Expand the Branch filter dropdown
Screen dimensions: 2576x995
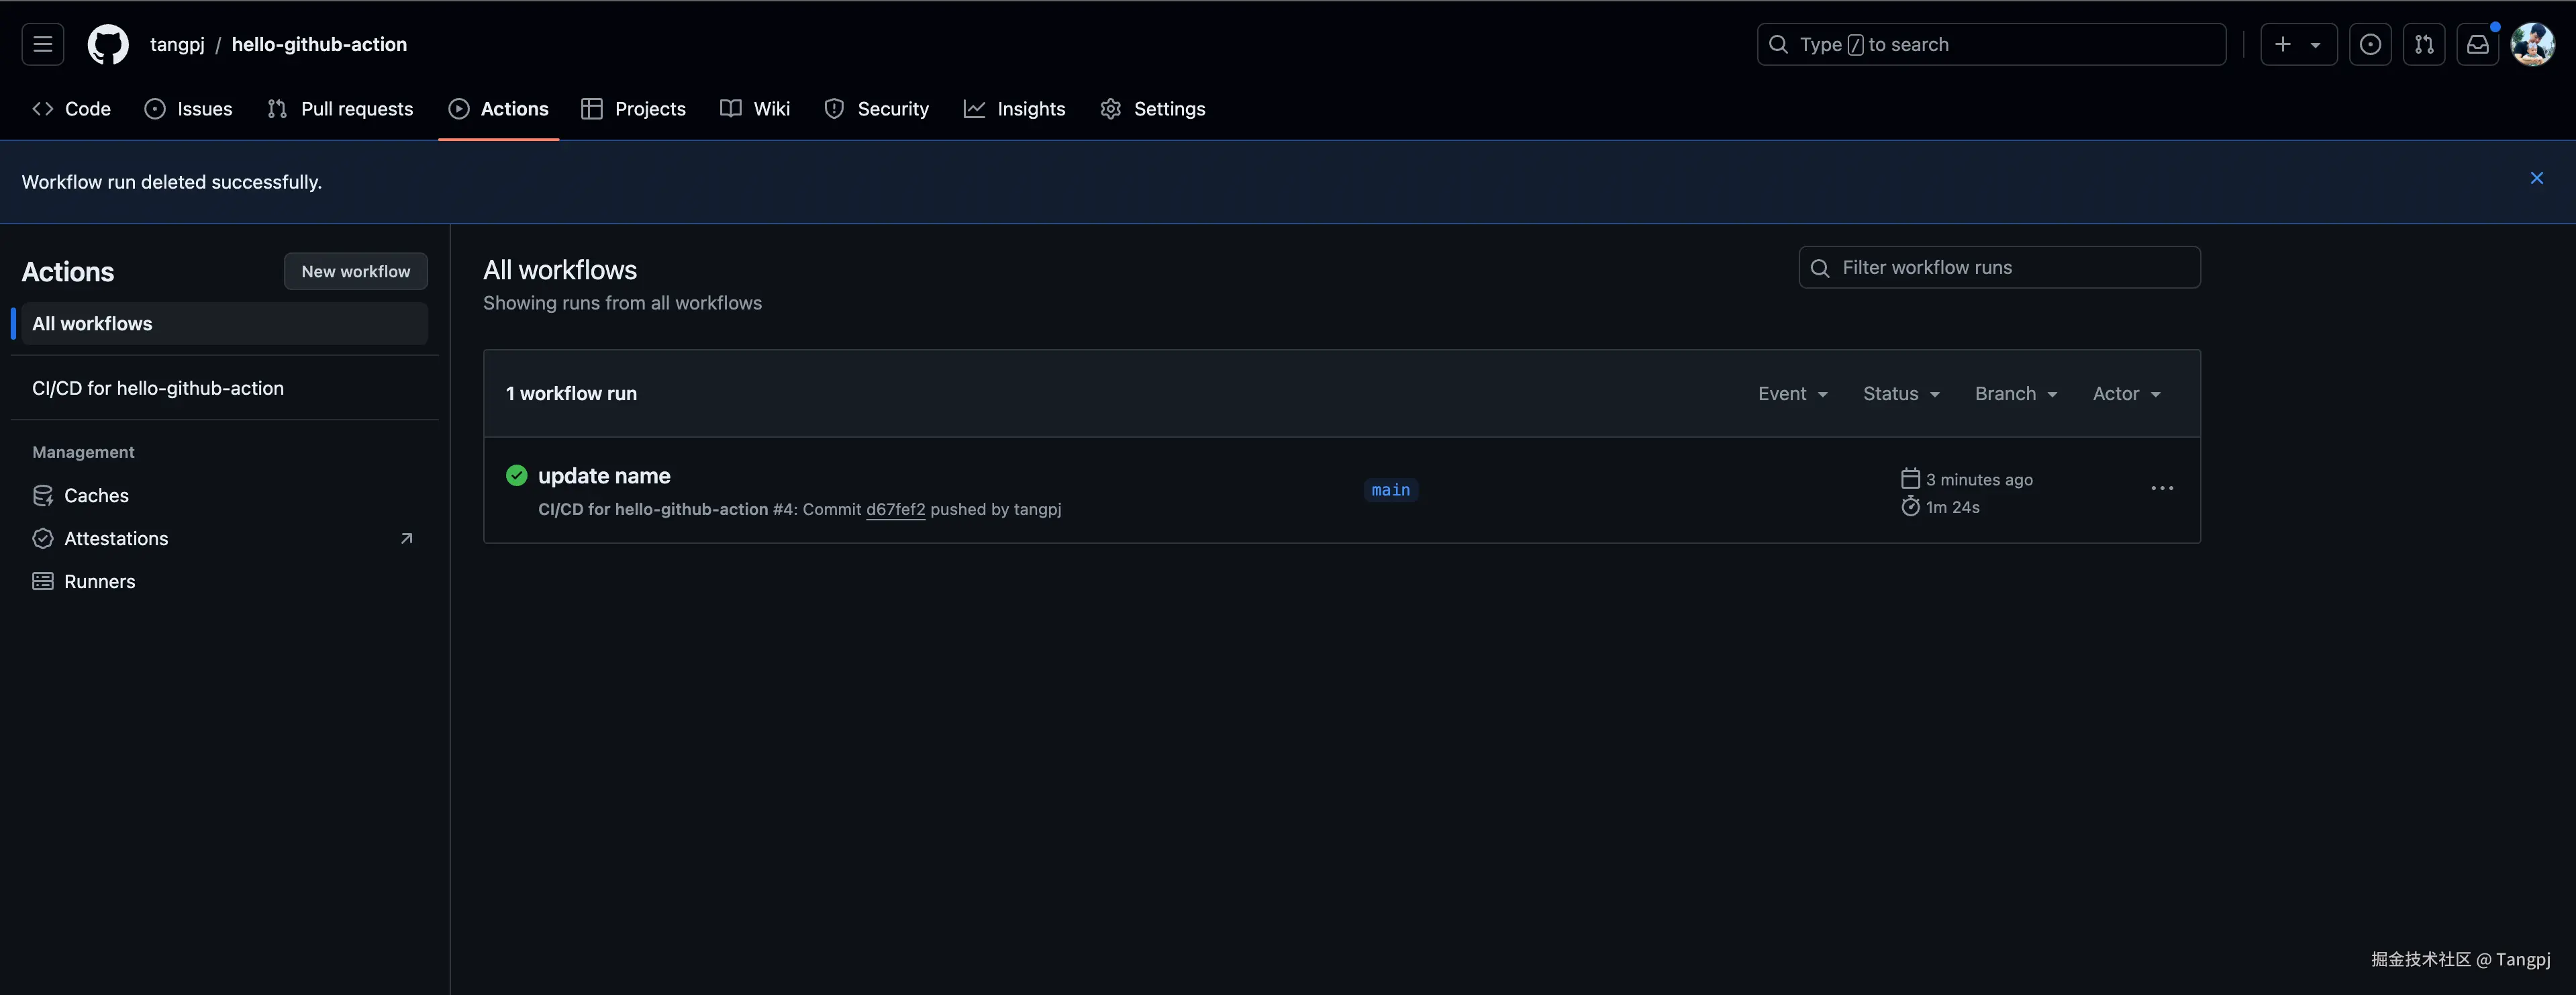[x=2015, y=394]
